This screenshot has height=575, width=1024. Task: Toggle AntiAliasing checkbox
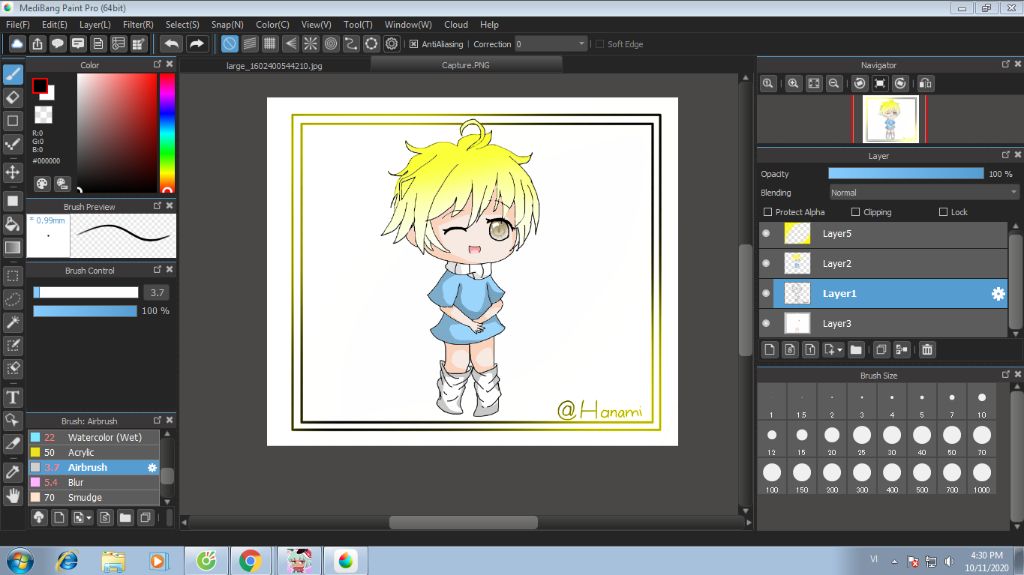(413, 44)
